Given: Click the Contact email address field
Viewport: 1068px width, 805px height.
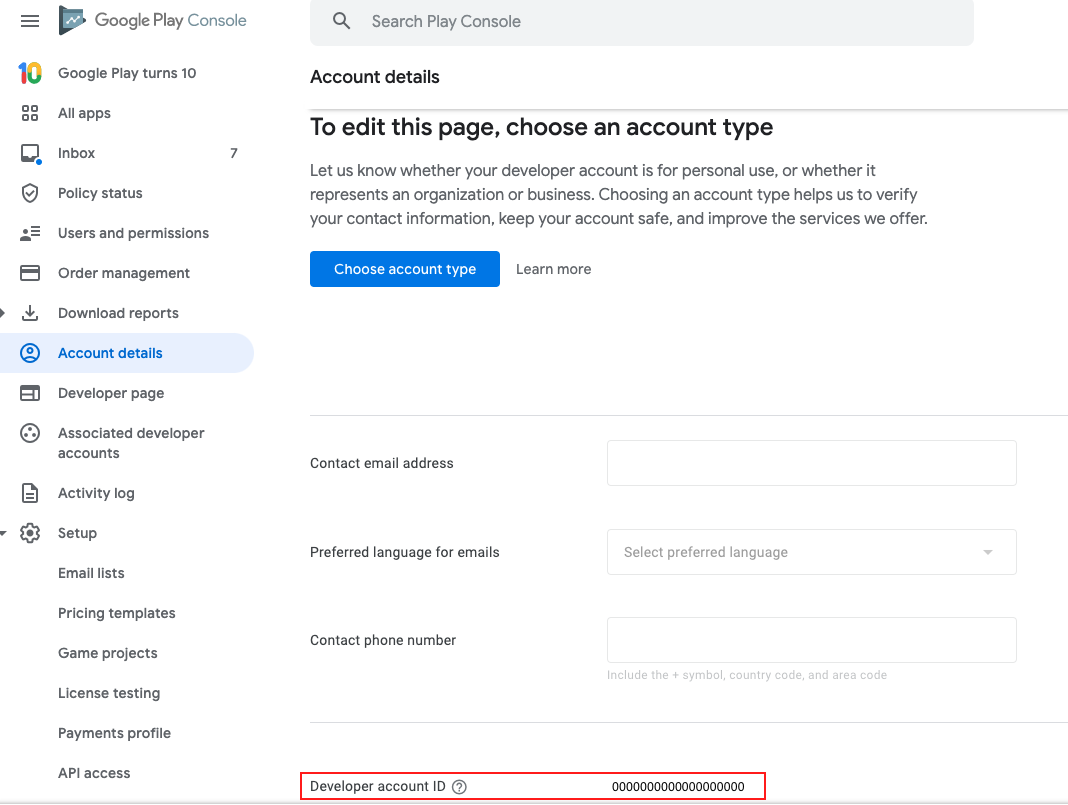Looking at the screenshot, I should coord(811,463).
